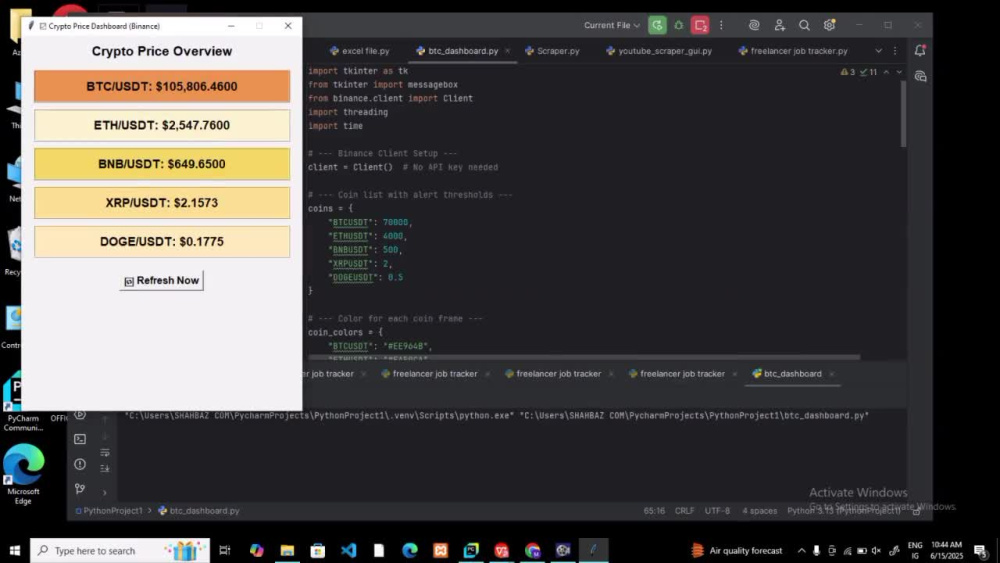Open the Microsoft Edge desktop shortcut

click(x=24, y=474)
